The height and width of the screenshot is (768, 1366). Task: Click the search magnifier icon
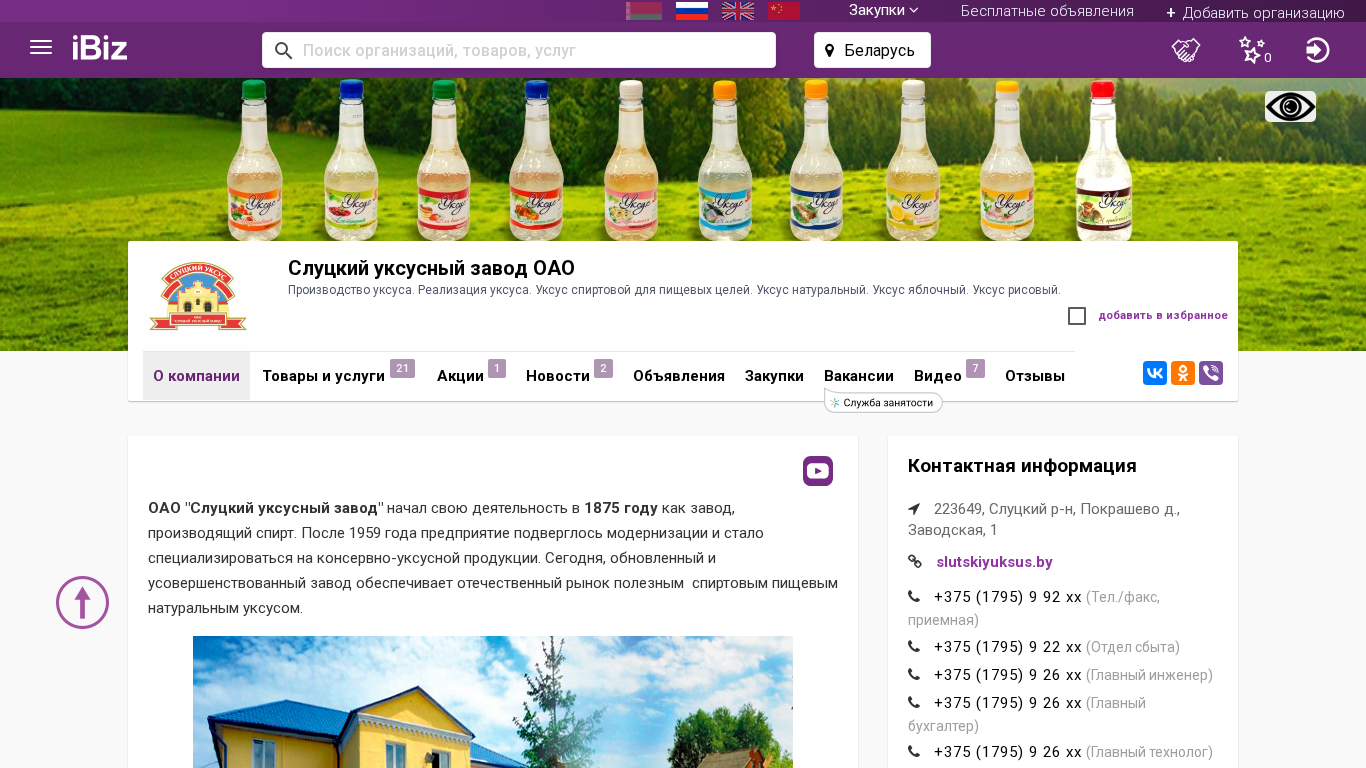(284, 50)
